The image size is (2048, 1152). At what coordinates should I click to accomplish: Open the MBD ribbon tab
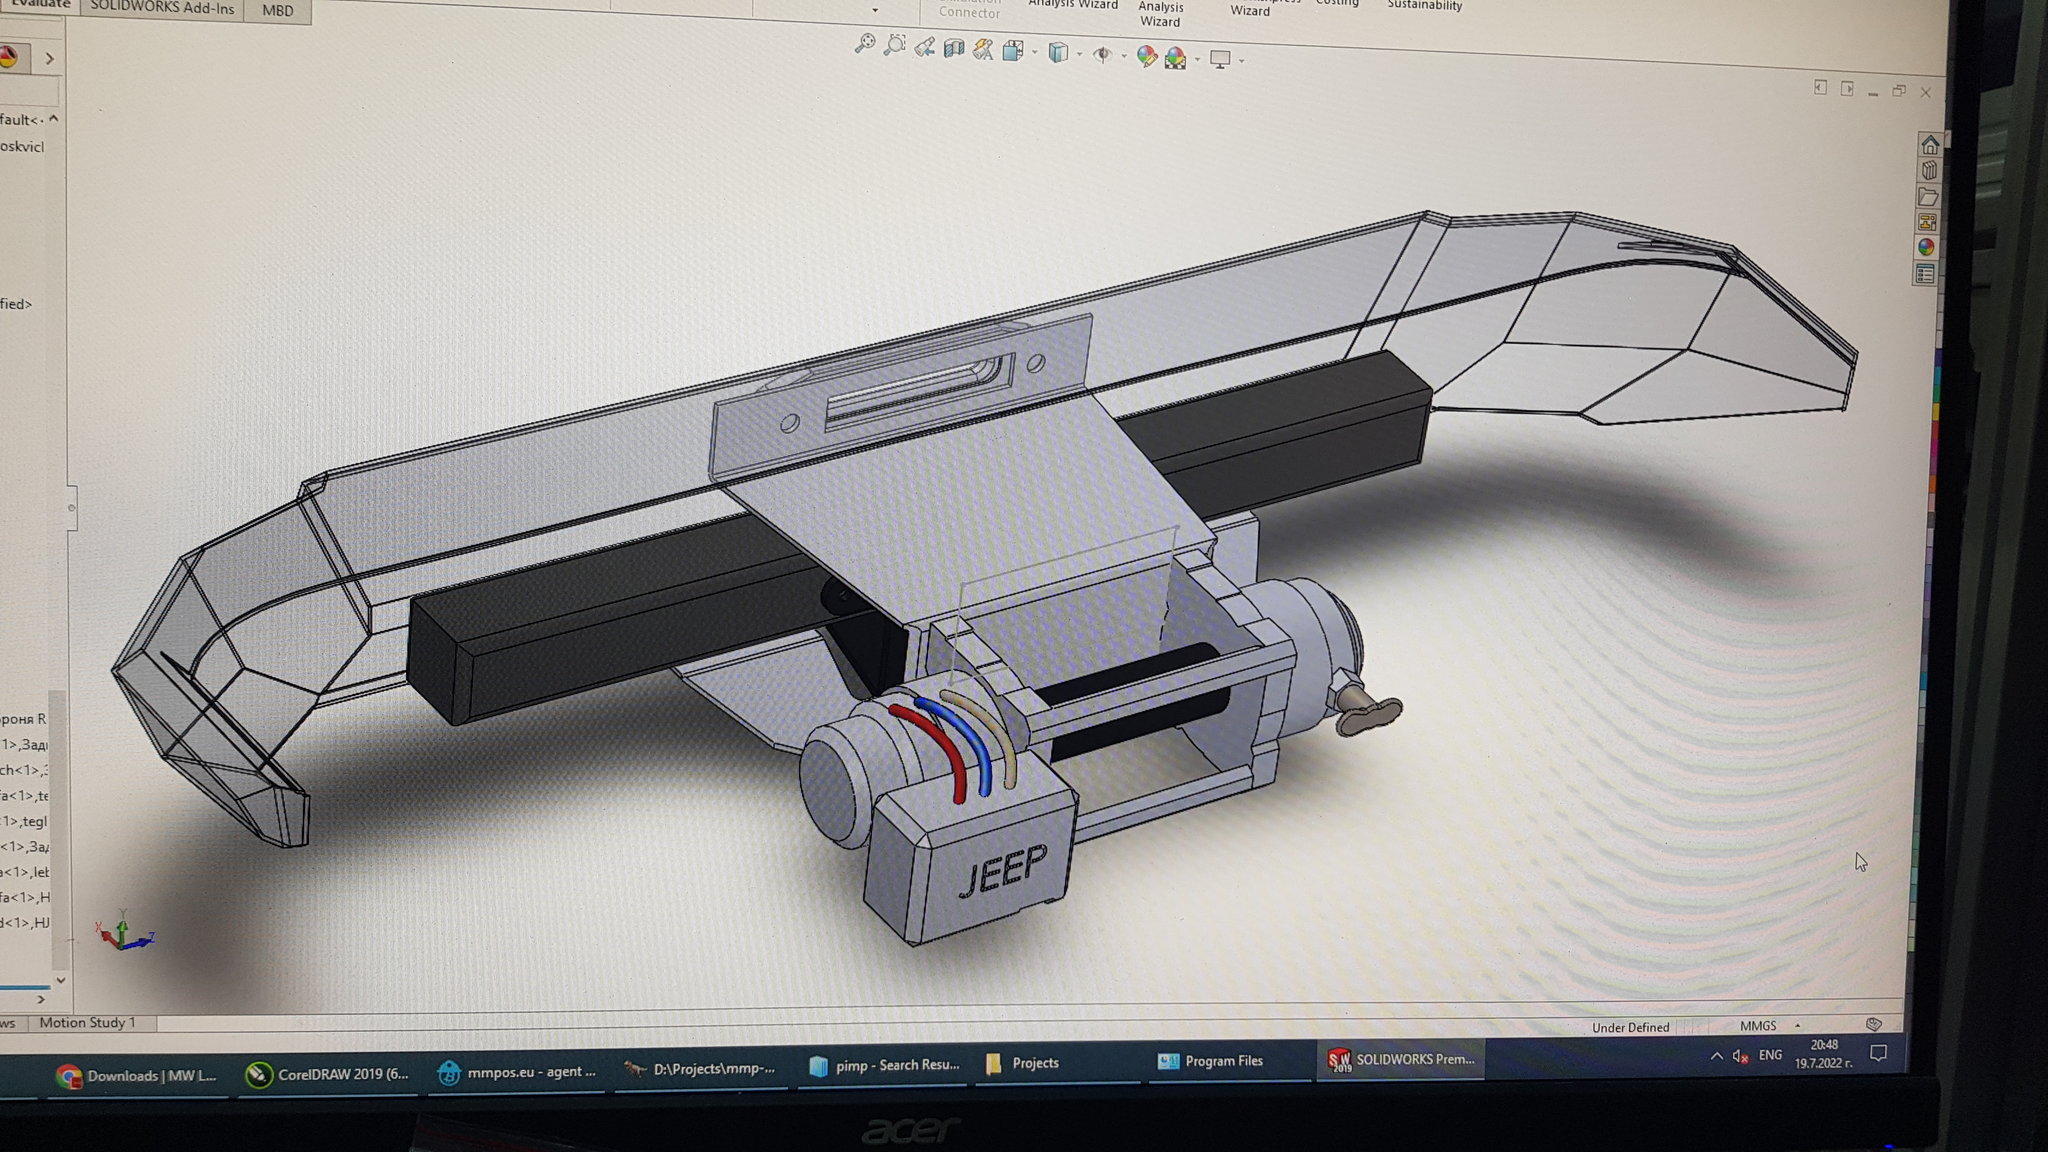tap(277, 11)
